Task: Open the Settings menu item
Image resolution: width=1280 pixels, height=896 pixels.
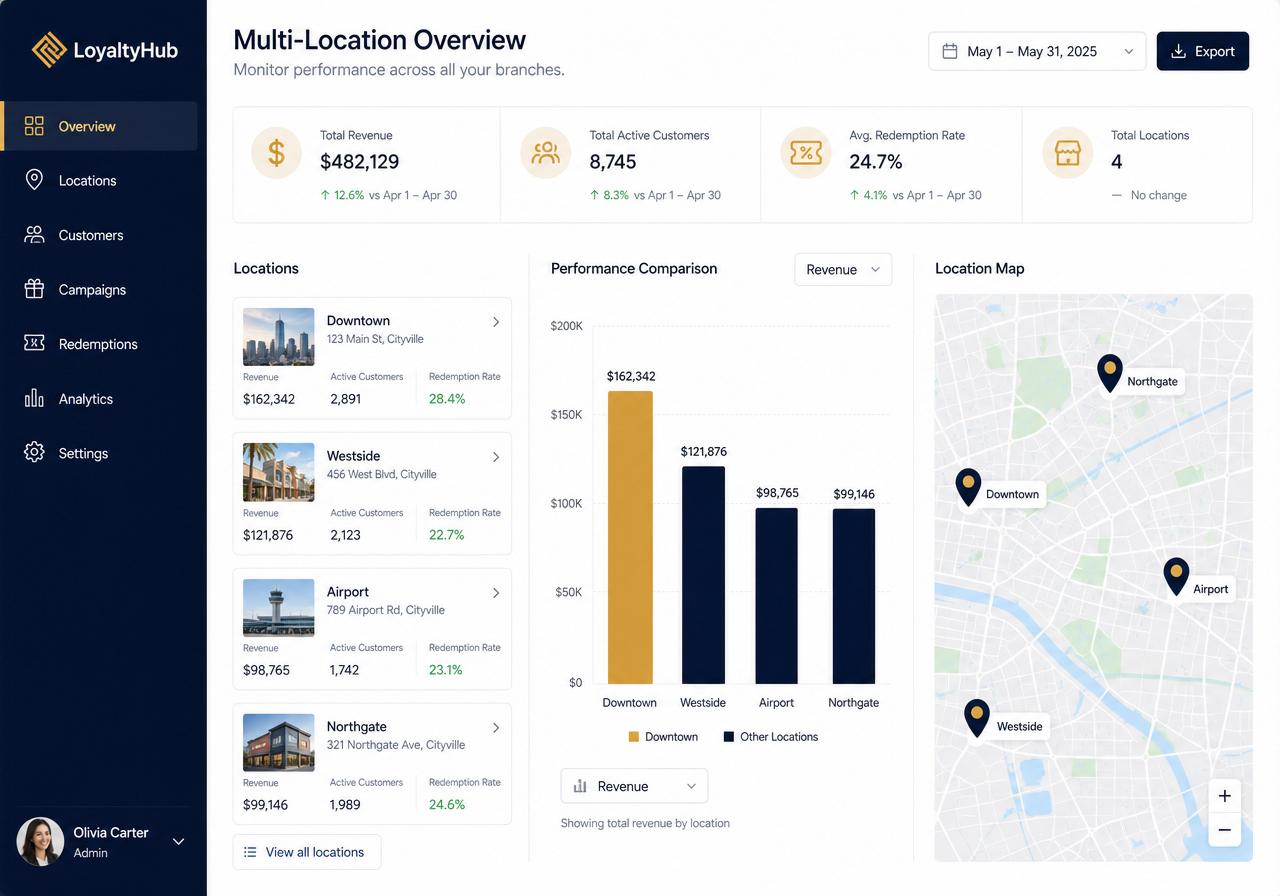Action: coord(100,452)
